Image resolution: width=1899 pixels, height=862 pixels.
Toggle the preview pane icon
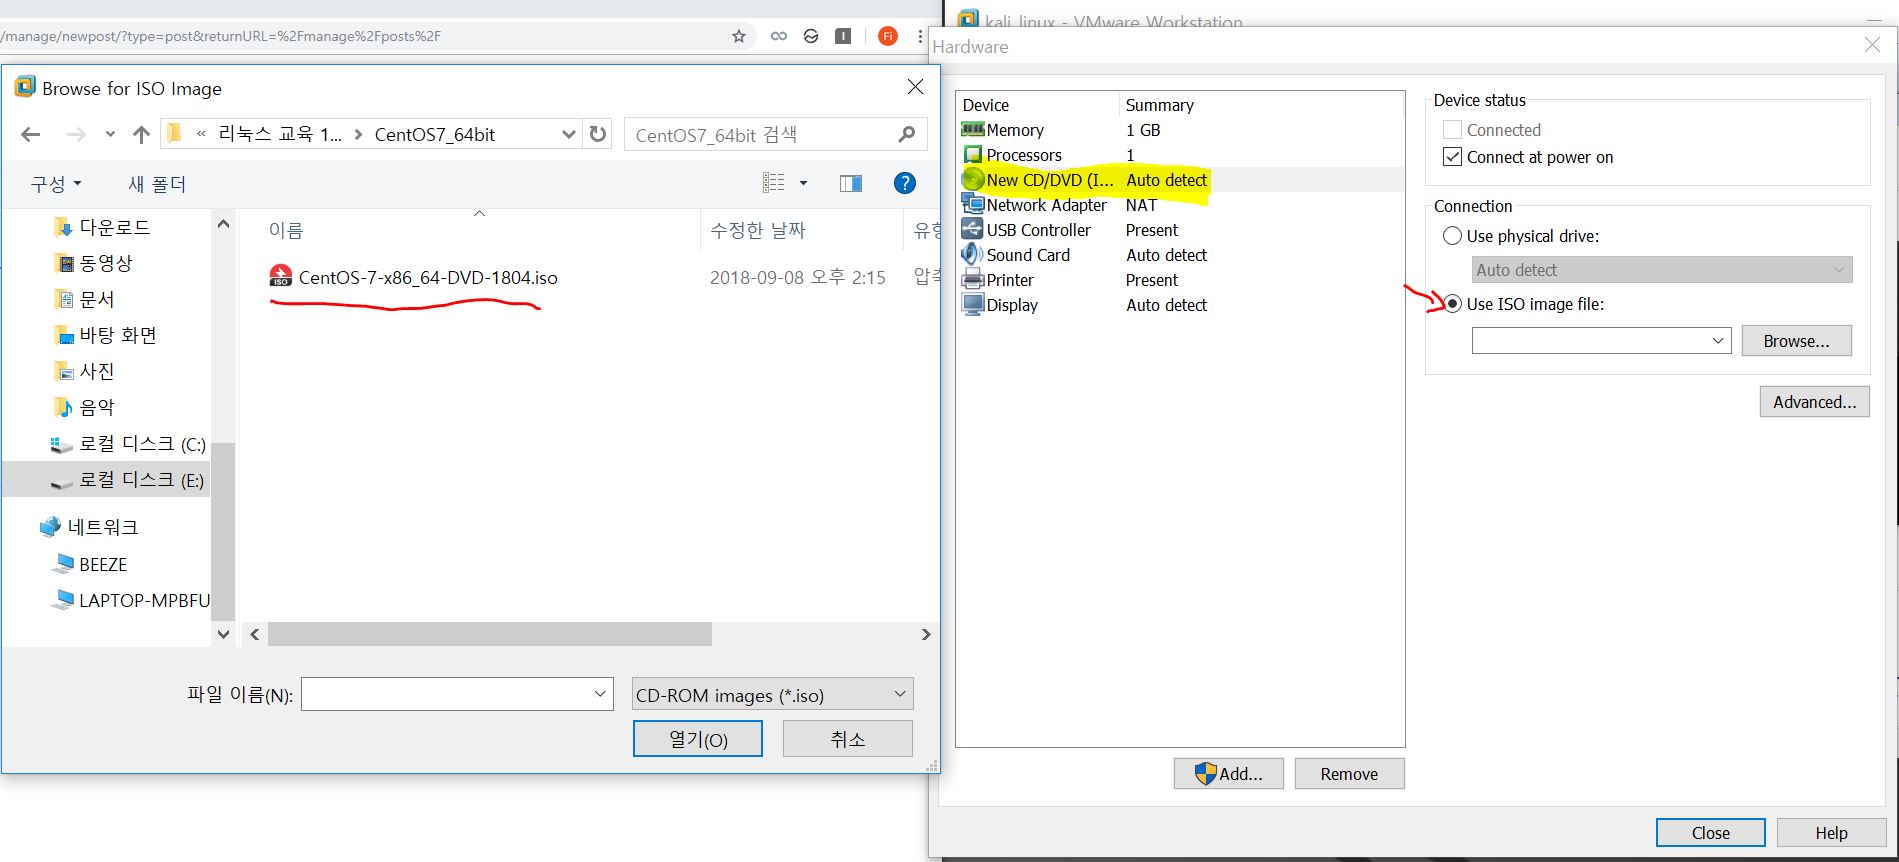(x=851, y=183)
